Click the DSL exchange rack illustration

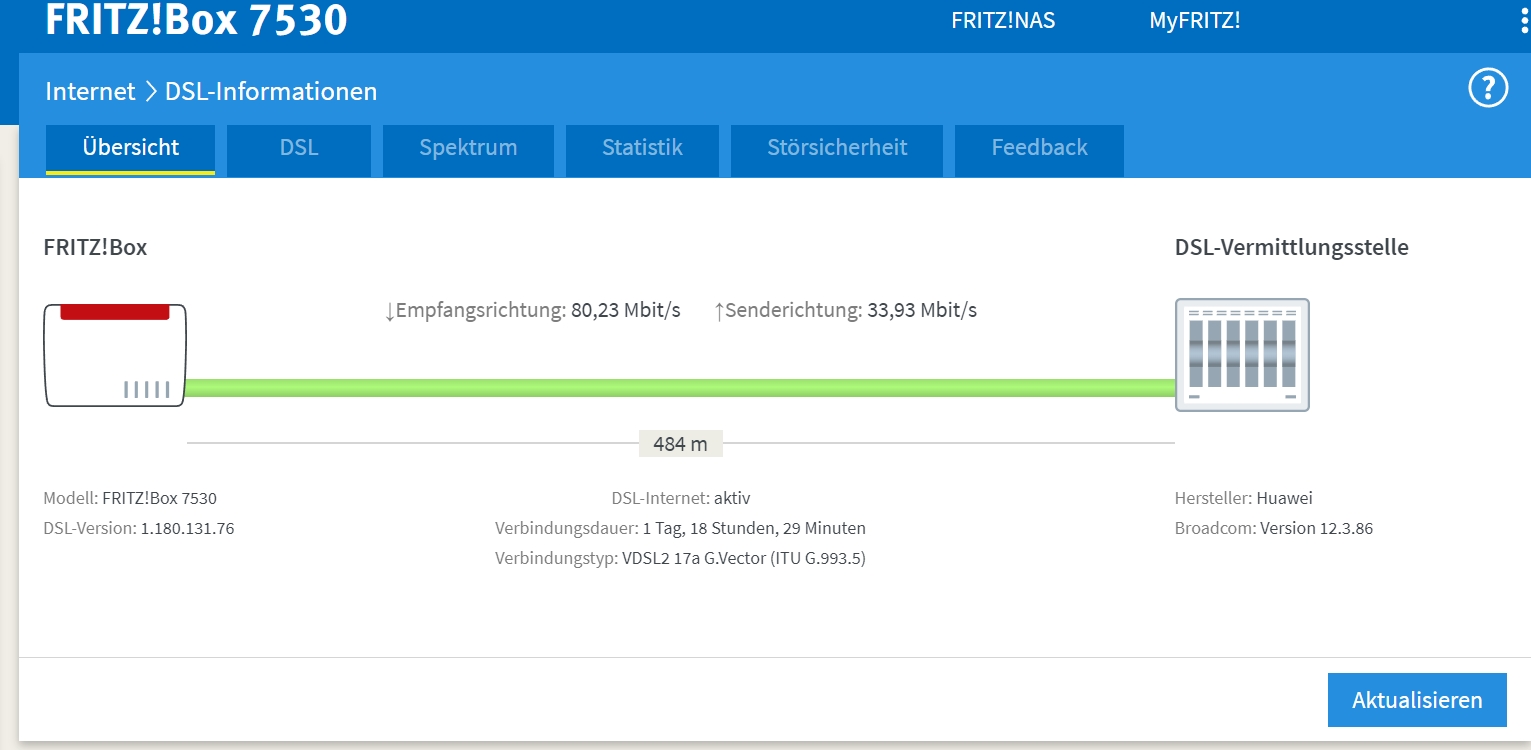[1241, 355]
